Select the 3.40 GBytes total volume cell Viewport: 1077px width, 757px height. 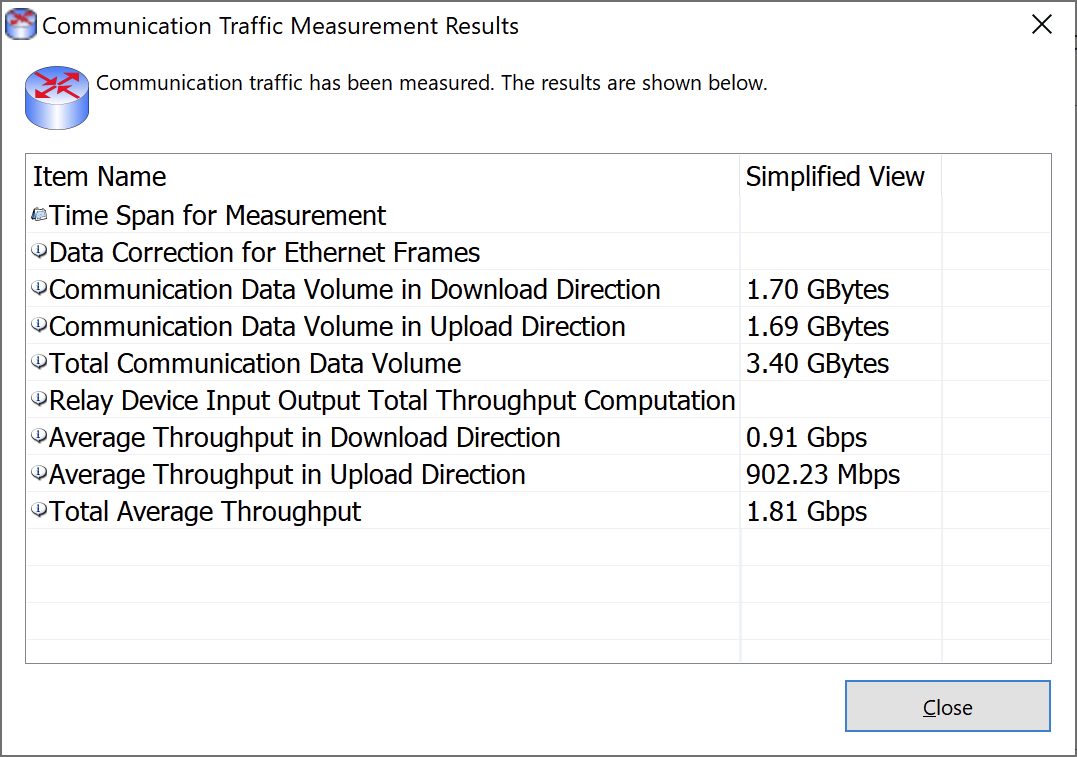(x=841, y=363)
